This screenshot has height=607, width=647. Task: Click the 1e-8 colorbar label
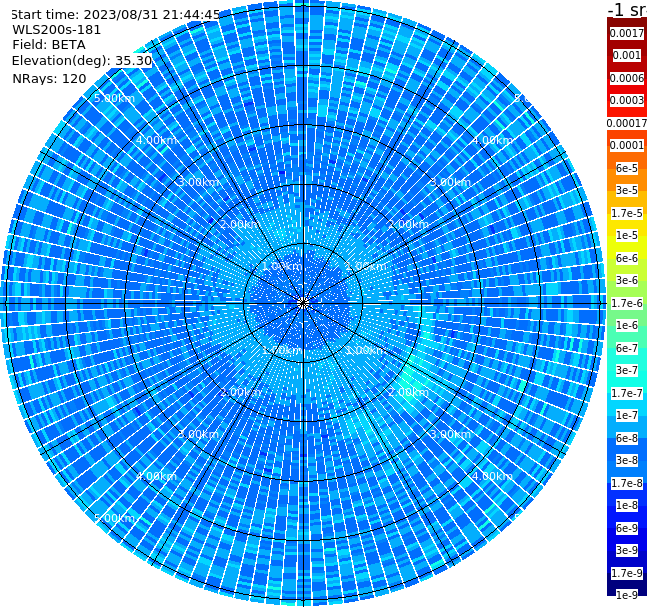coord(627,505)
